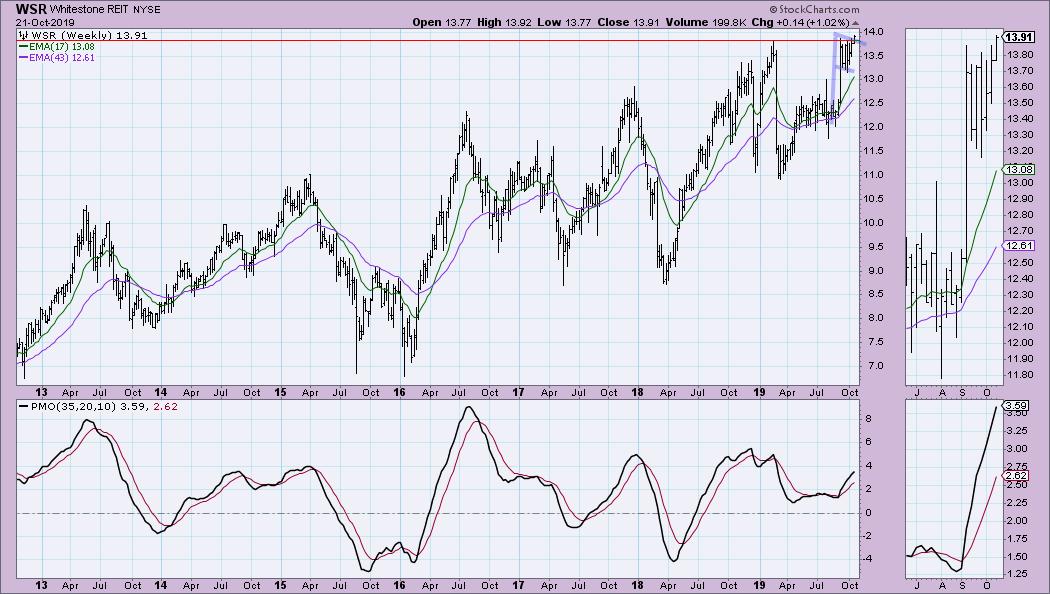The height and width of the screenshot is (594, 1050).
Task: Click the up triangle after the Chg value
Action: pyautogui.click(x=854, y=23)
